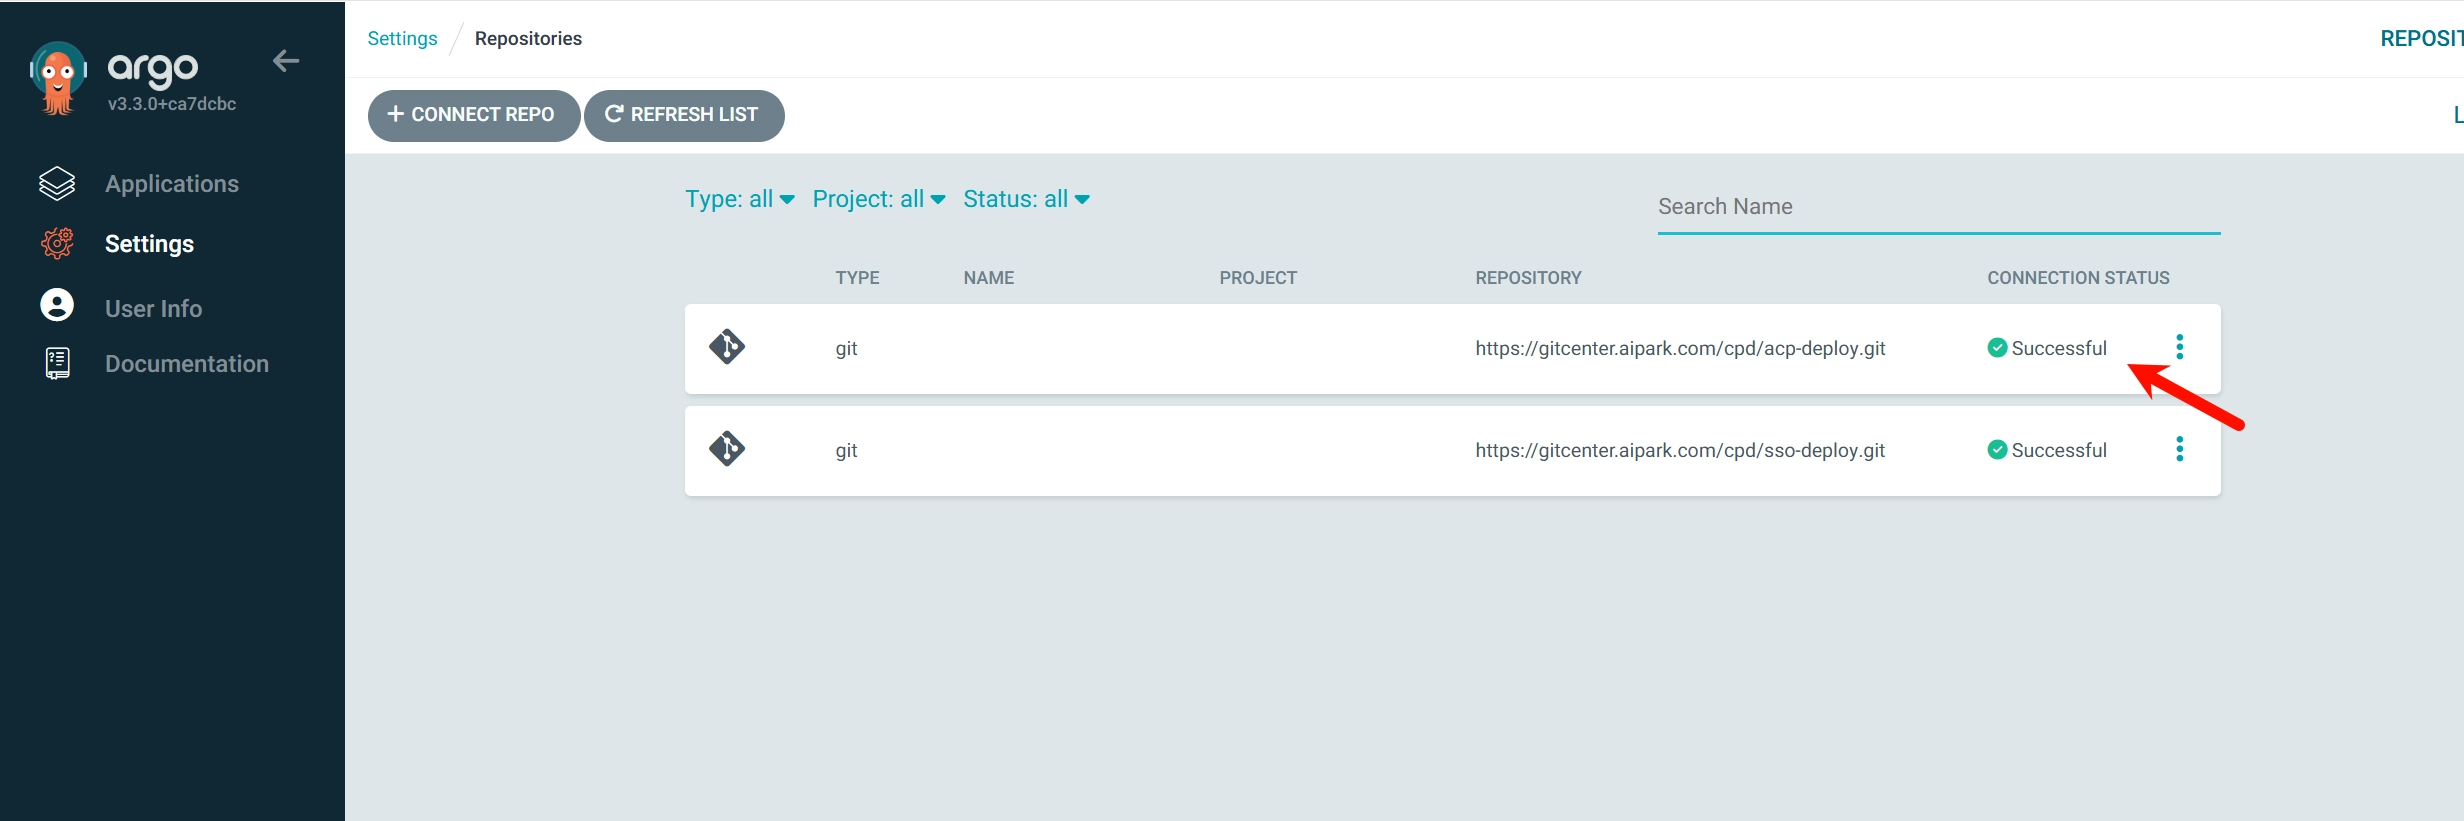The width and height of the screenshot is (2464, 821).
Task: Click Successful status of acp-deploy repo
Action: point(2058,348)
